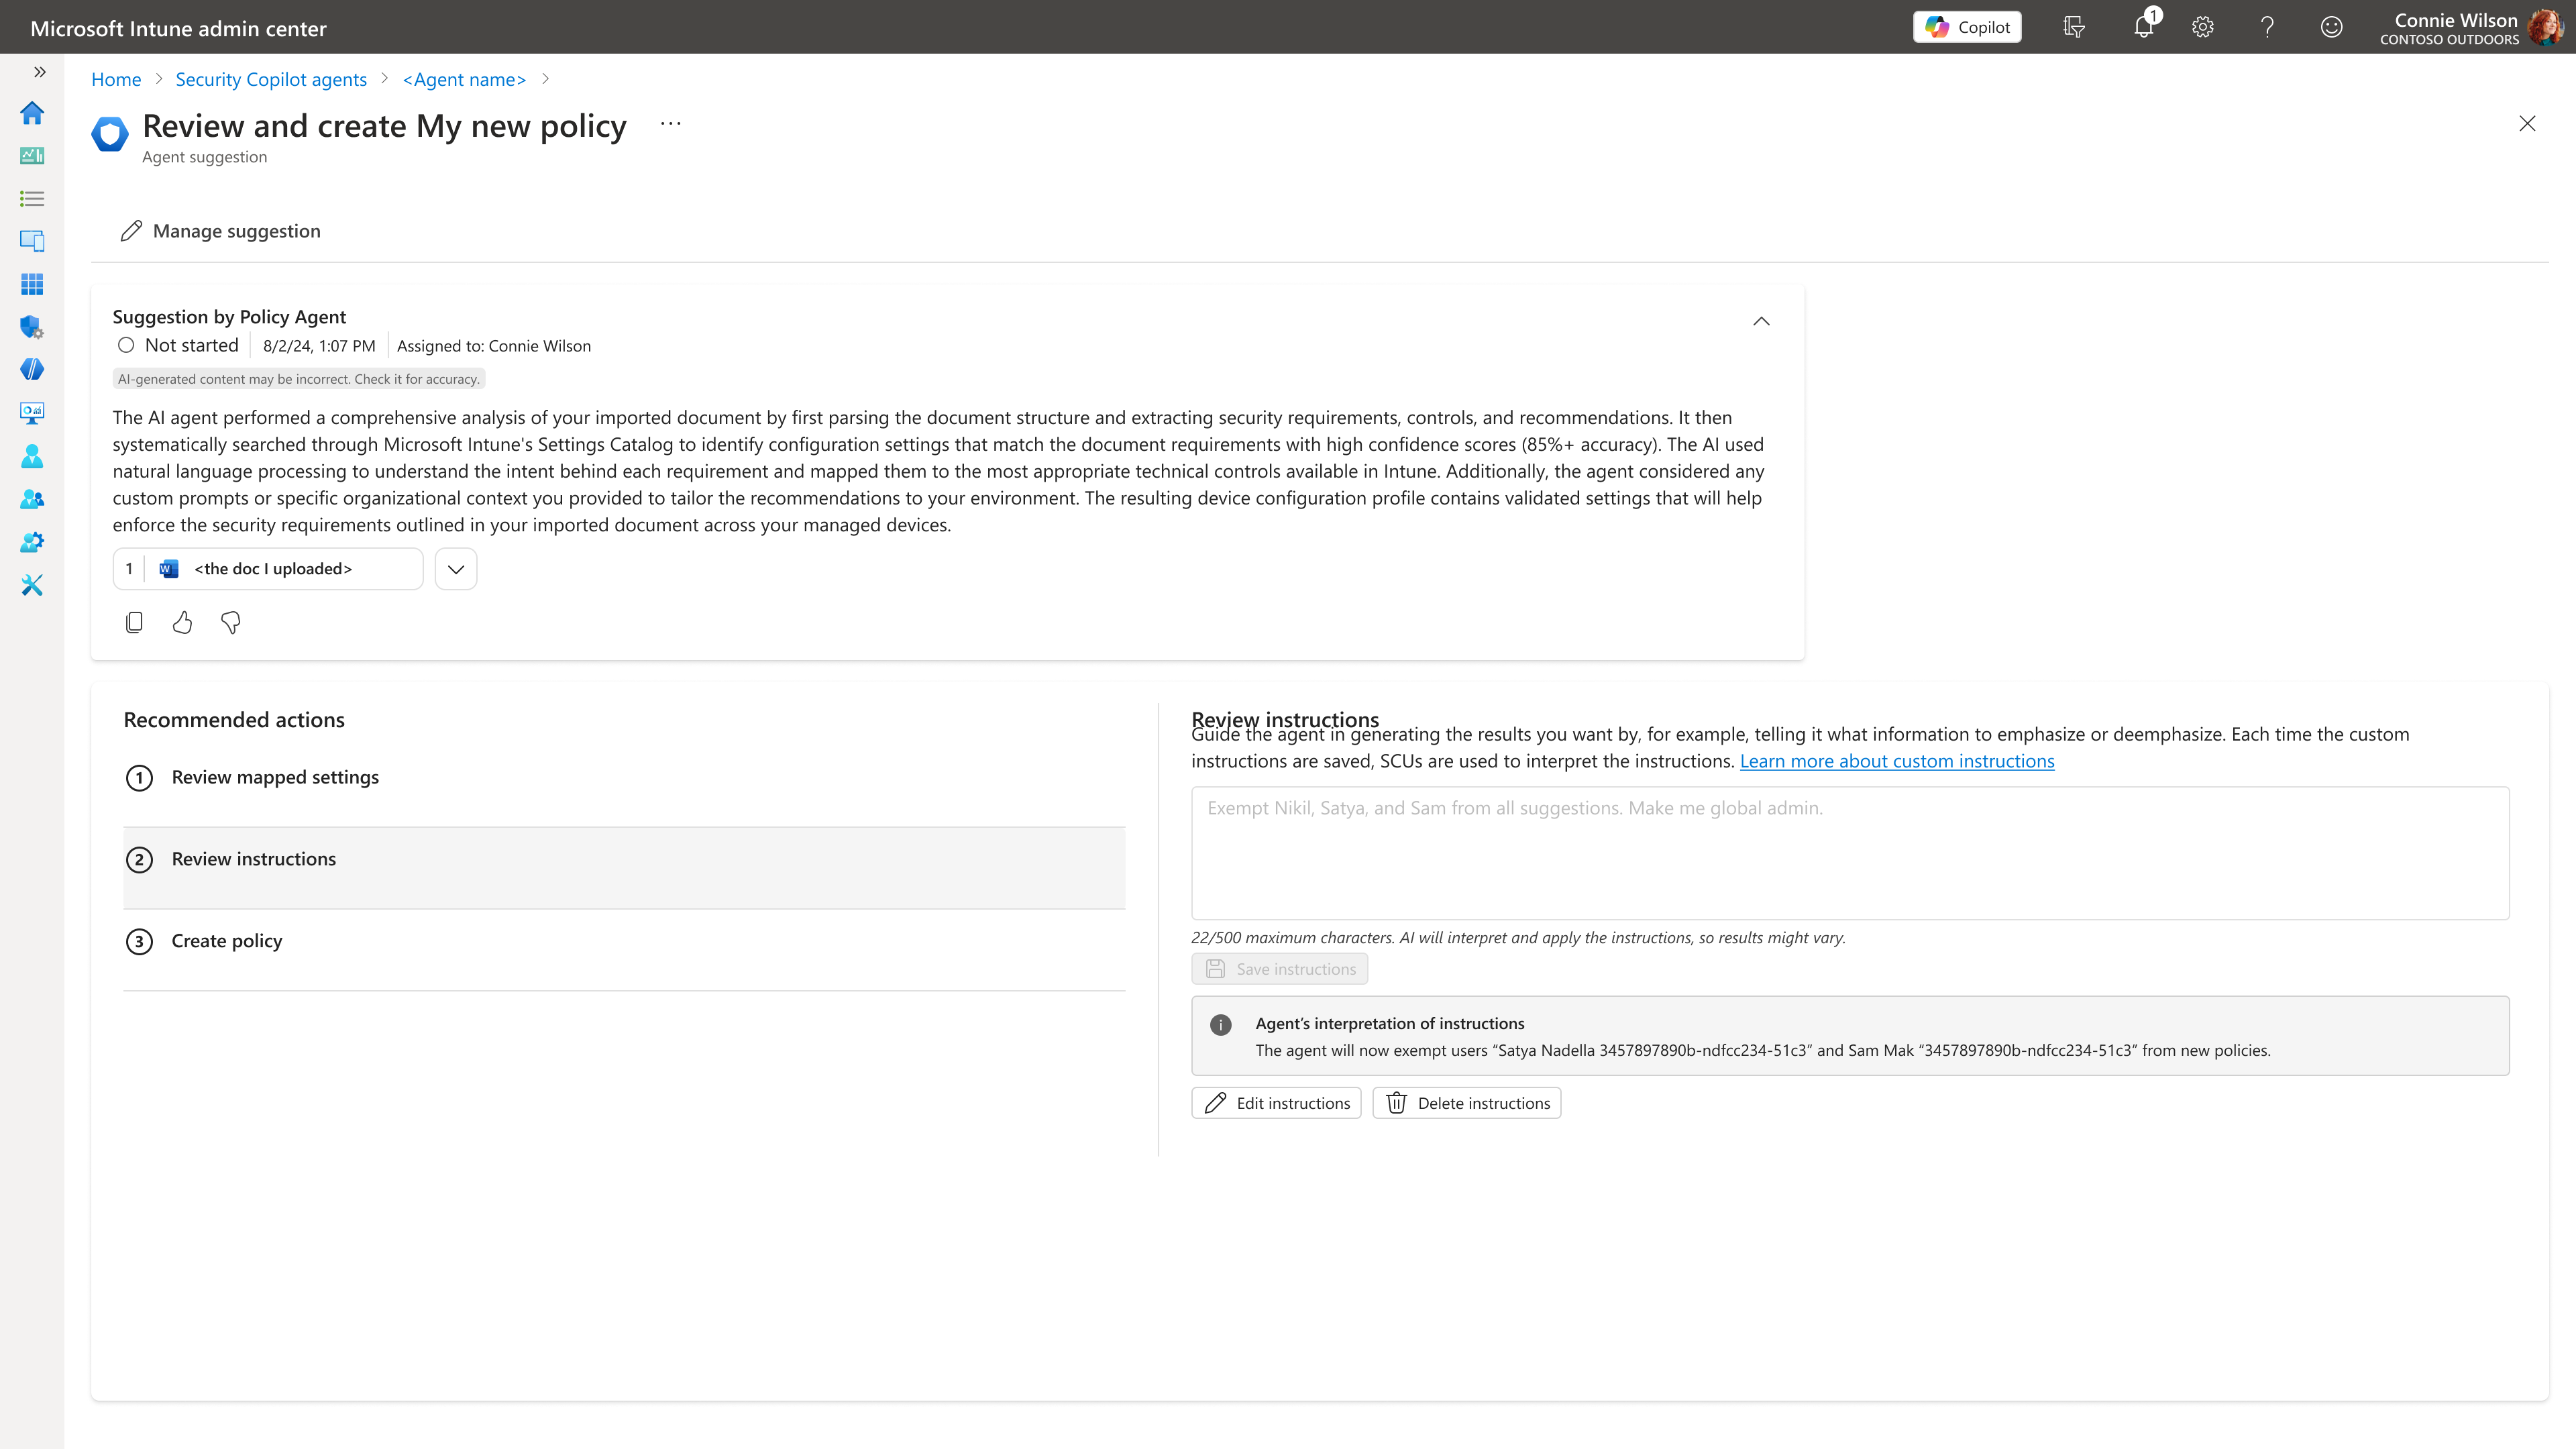
Task: Click the 'Assigned to: Connie Wilson' text
Action: [x=494, y=346]
